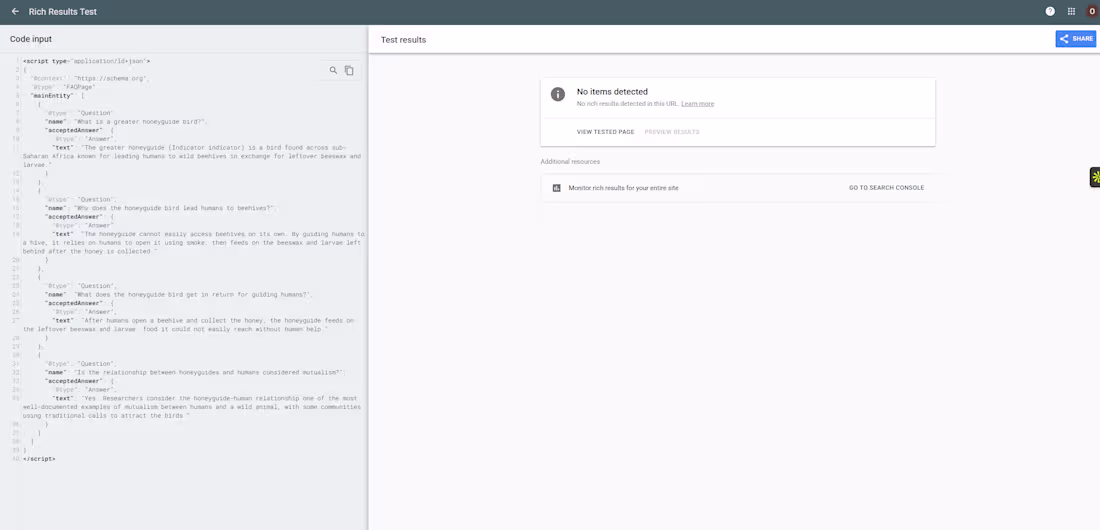Click the text starting 'The honeyguide cannot easily access'
This screenshot has width=1100, height=530.
[x=194, y=242]
